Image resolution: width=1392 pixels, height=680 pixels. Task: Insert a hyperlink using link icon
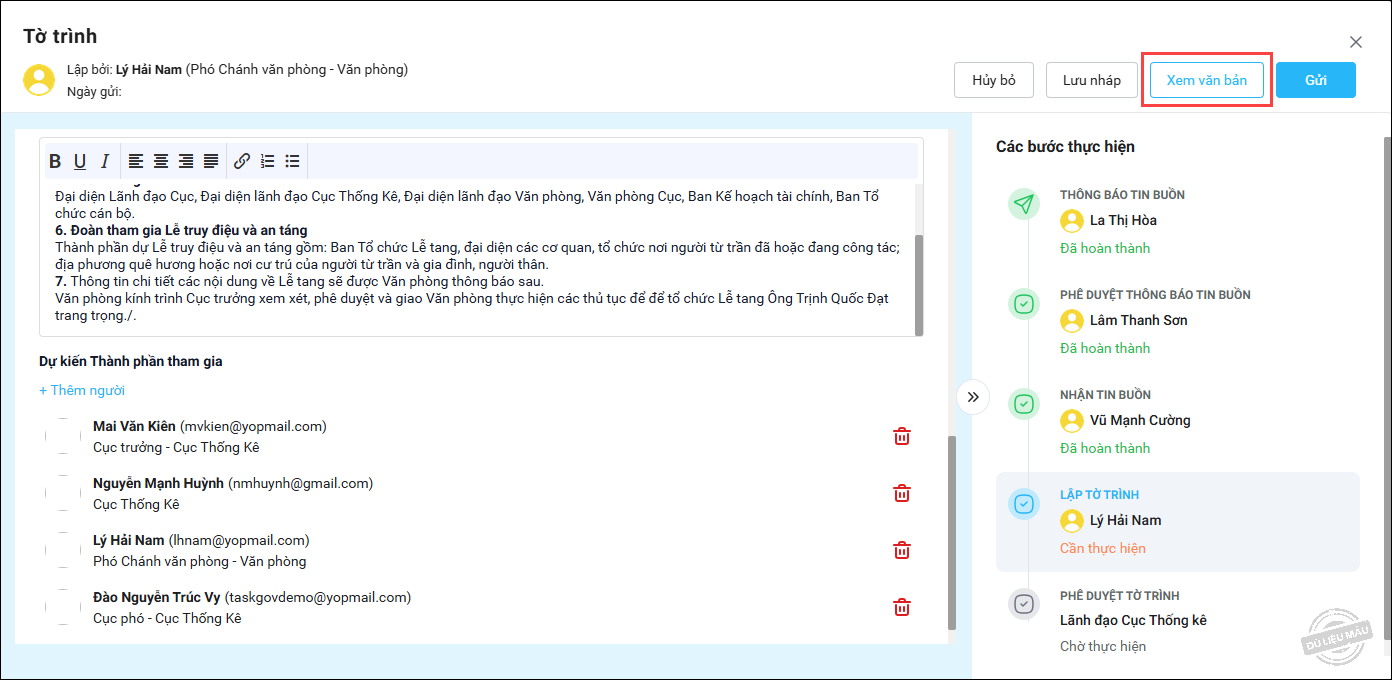click(242, 161)
